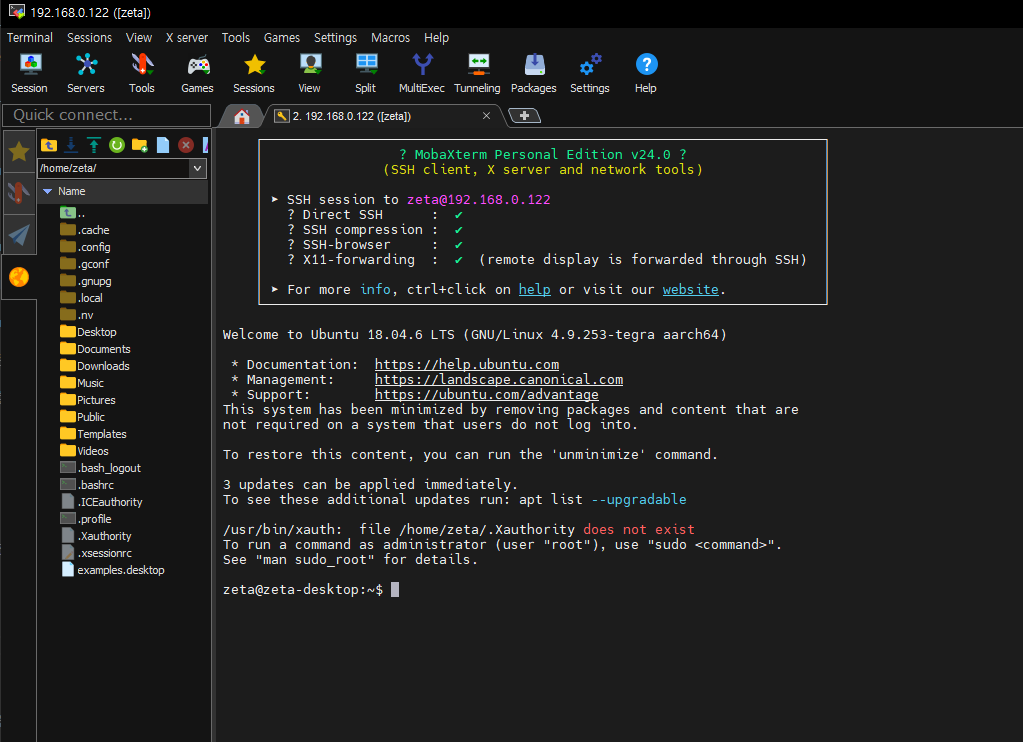Switch to the 2. 192.168.0.122 tab
The width and height of the screenshot is (1023, 742).
coord(385,116)
